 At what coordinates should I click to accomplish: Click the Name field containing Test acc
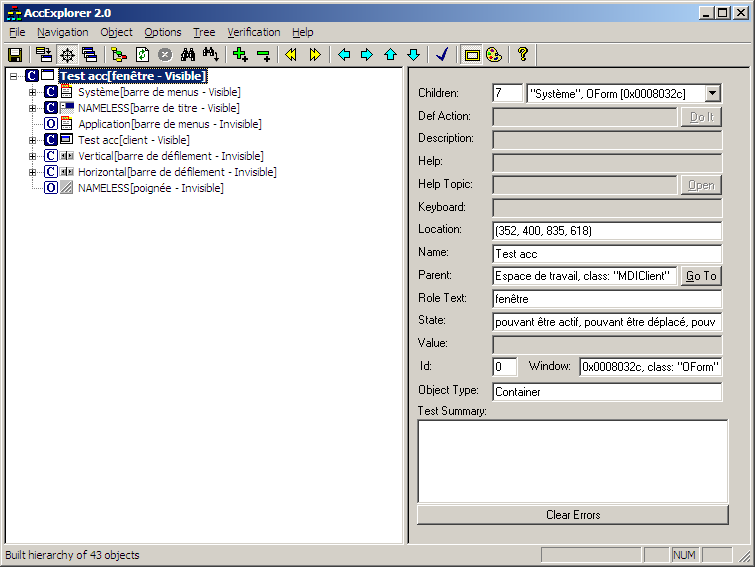pos(606,254)
